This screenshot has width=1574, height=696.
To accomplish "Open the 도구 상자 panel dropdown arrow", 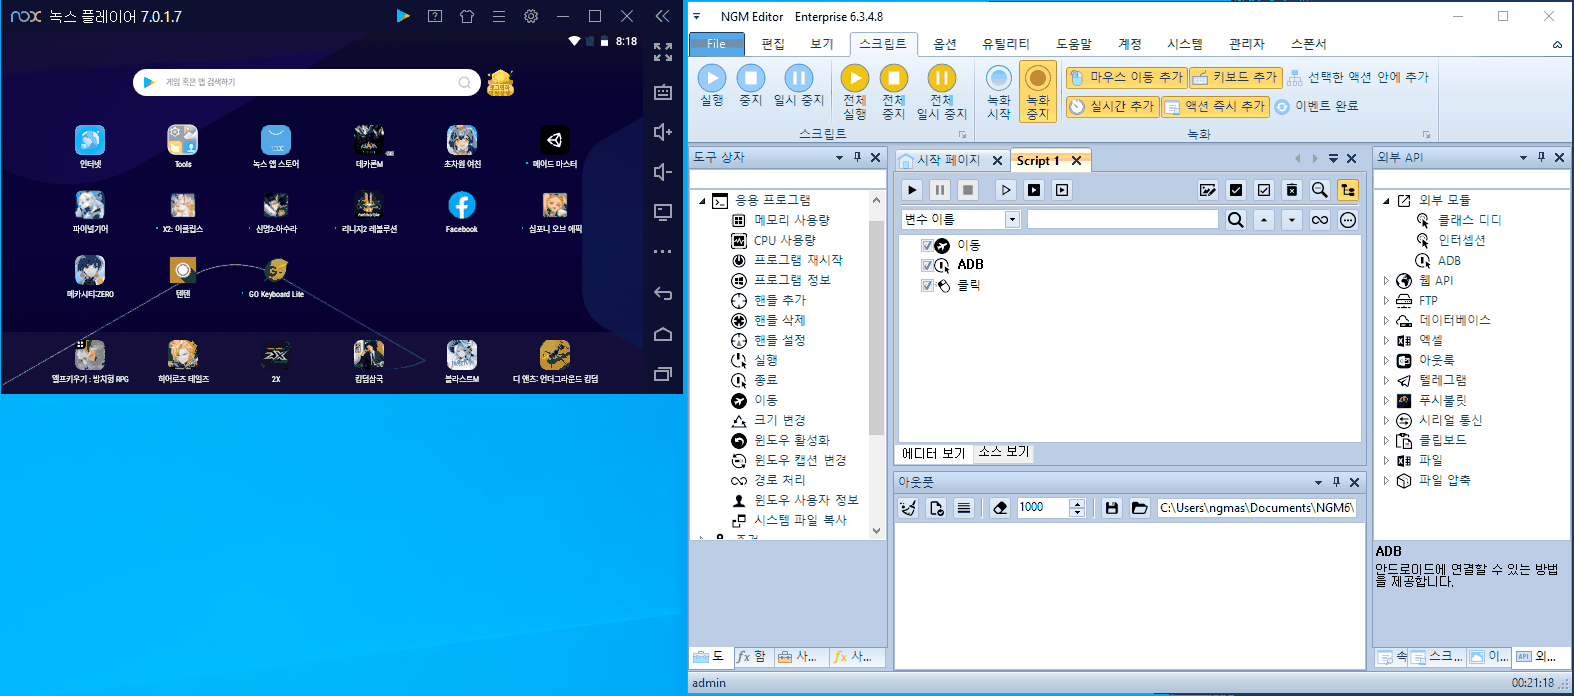I will click(839, 158).
